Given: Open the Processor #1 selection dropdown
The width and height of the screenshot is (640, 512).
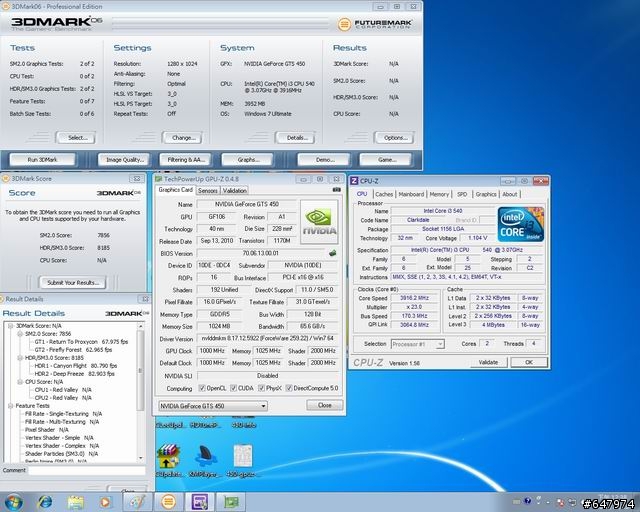Looking at the screenshot, I should [418, 344].
